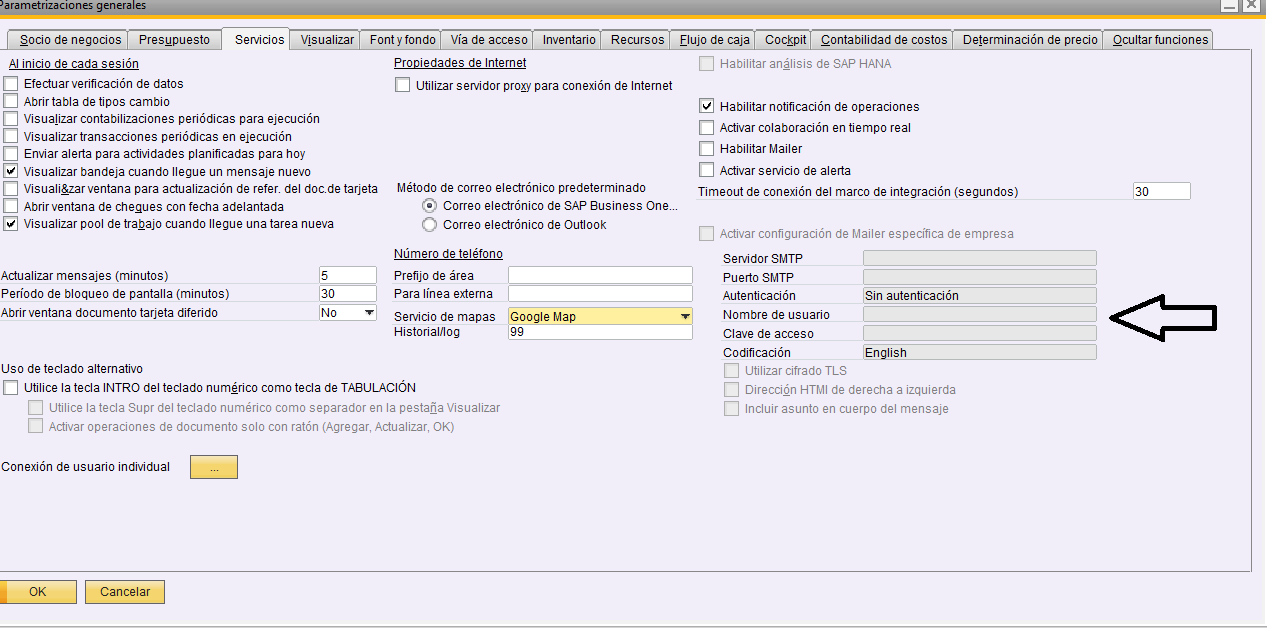Focus the Timeout de conexión seconds field
The height and width of the screenshot is (628, 1267).
point(1161,191)
